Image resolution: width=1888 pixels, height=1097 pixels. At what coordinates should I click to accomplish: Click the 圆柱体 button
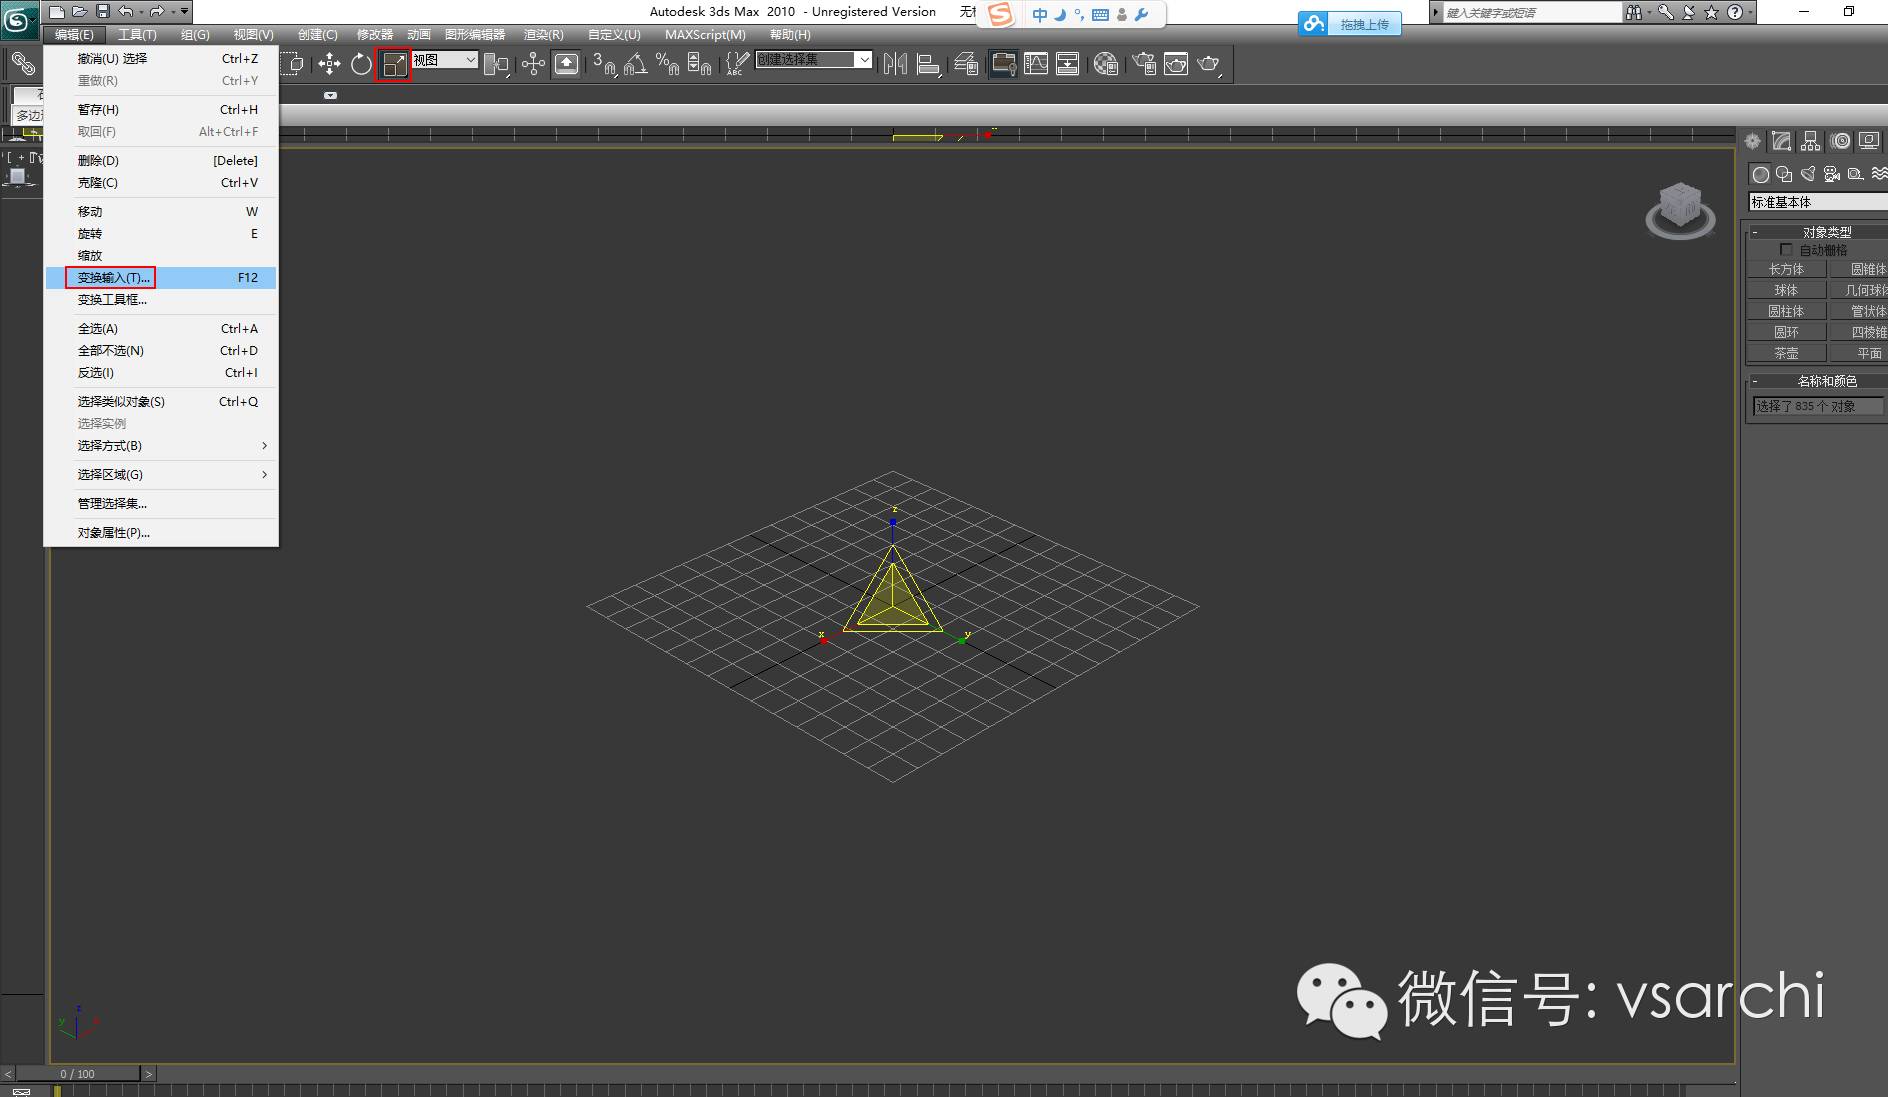pos(1786,311)
